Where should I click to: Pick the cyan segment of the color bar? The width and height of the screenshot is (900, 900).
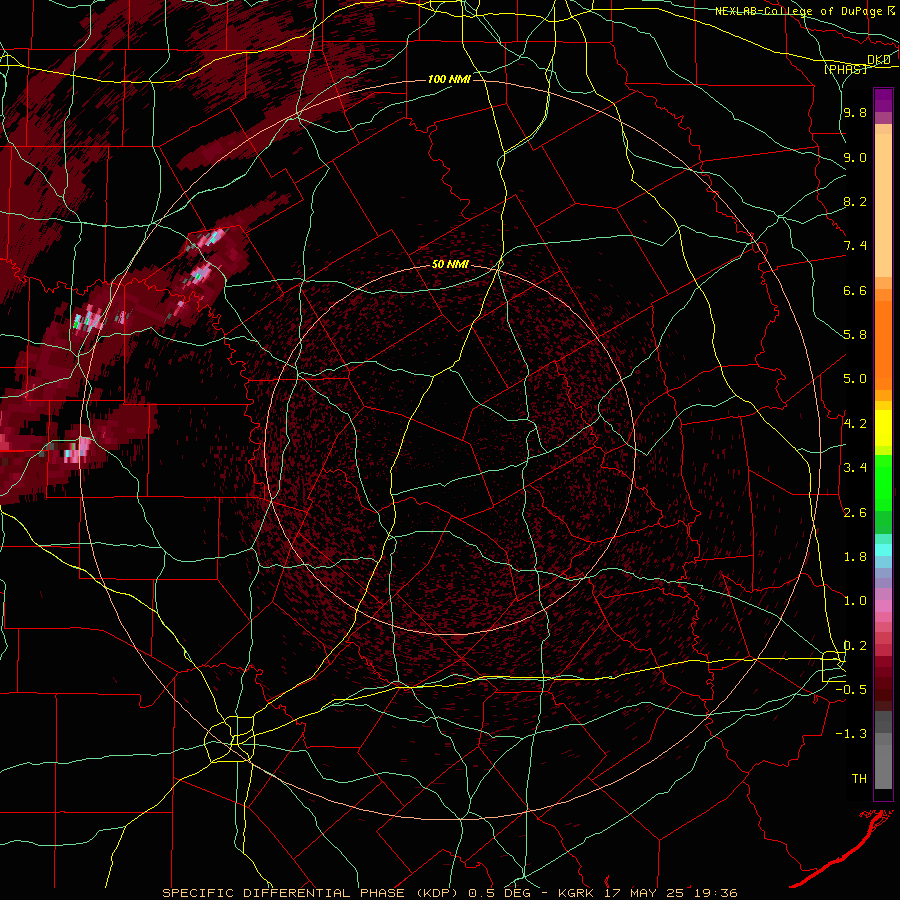click(883, 550)
